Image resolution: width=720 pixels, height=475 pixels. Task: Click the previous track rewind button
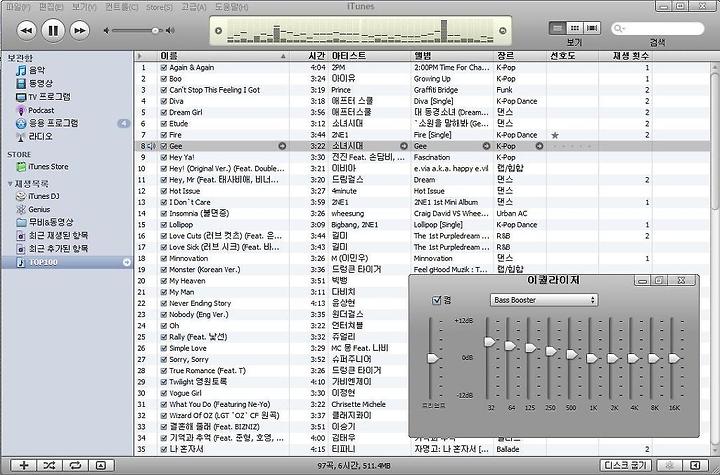click(27, 31)
